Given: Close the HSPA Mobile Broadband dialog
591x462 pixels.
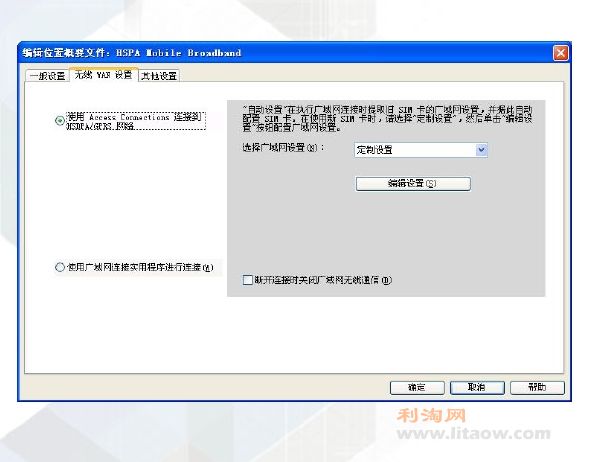Looking at the screenshot, I should coord(560,53).
